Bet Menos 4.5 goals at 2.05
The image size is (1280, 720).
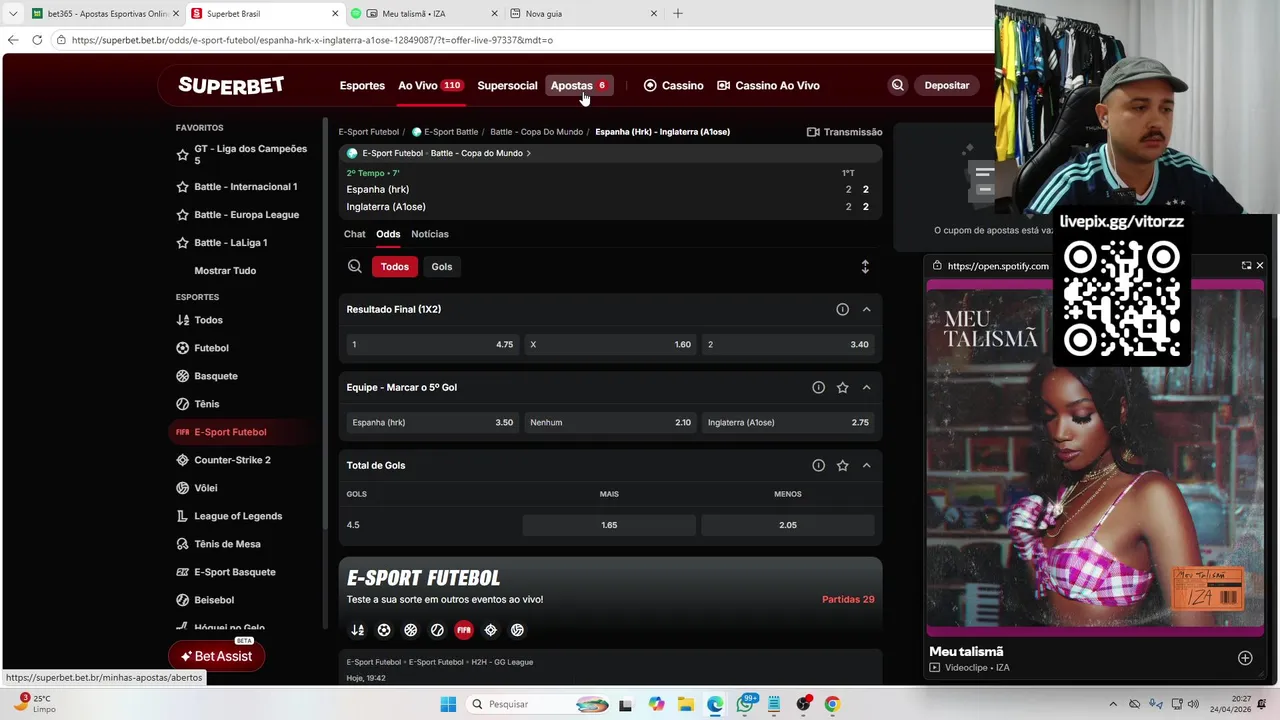click(788, 525)
